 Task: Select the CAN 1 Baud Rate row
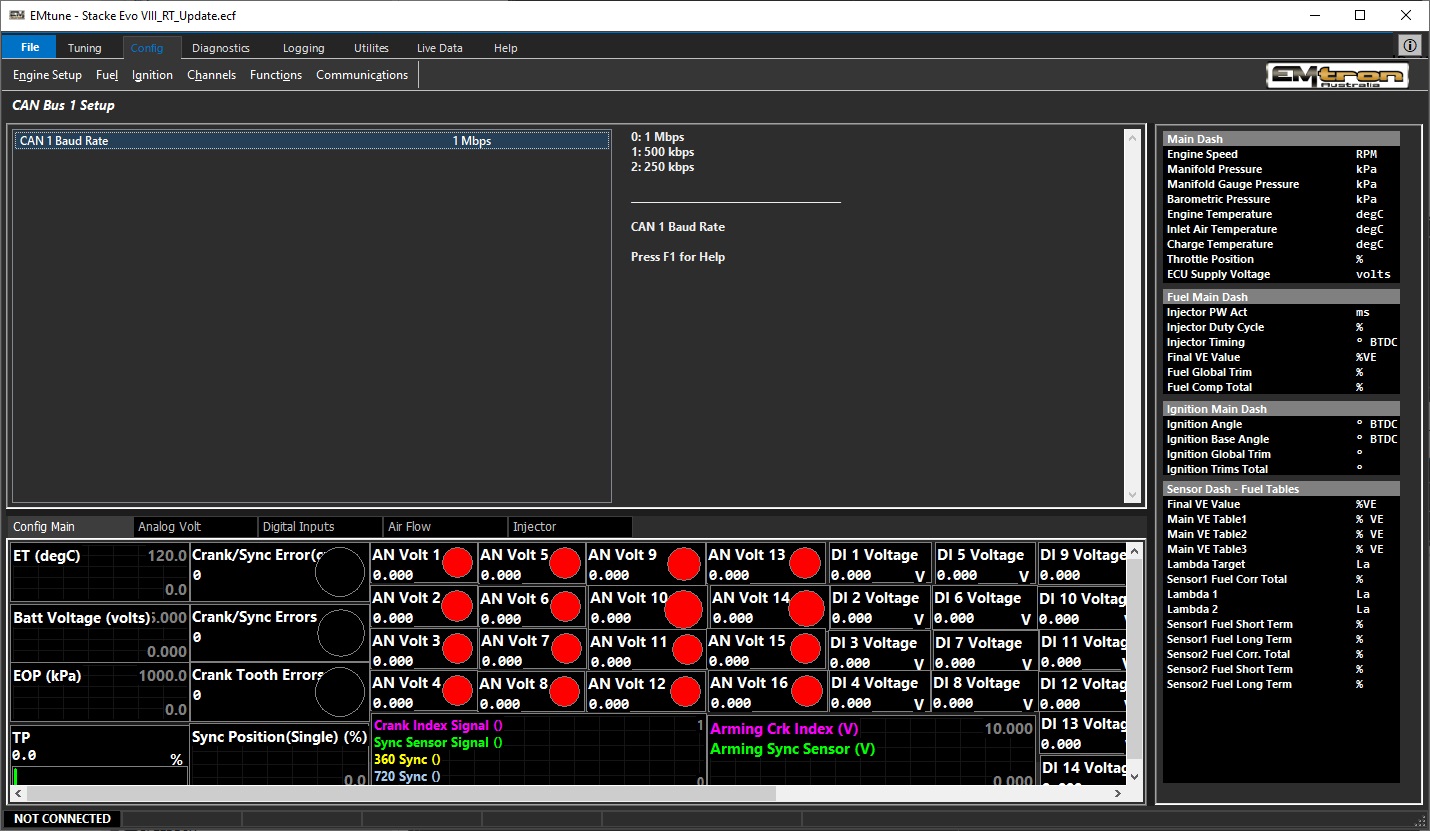pyautogui.click(x=312, y=141)
